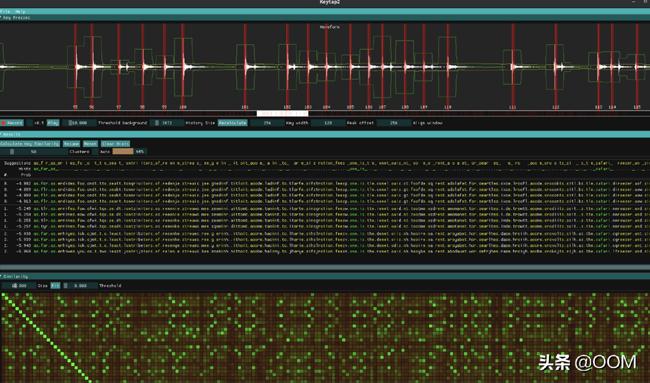650x383 pixels.
Task: Click the Play button
Action: [x=53, y=123]
